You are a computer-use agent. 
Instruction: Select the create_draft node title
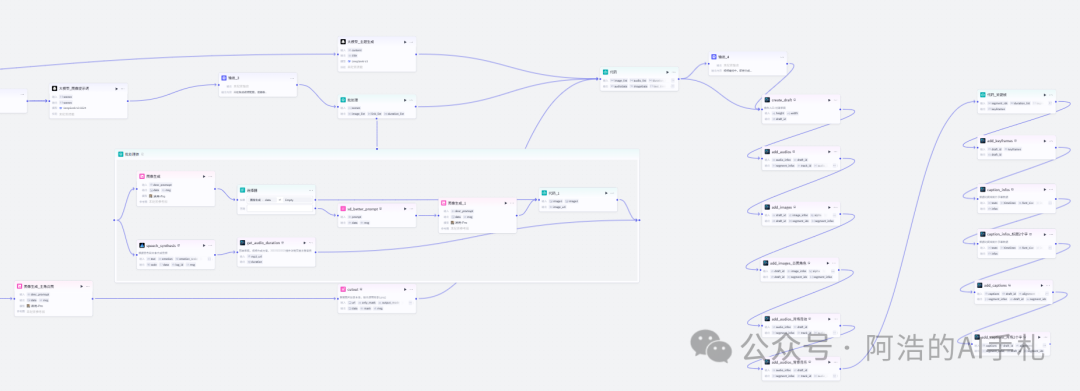781,100
